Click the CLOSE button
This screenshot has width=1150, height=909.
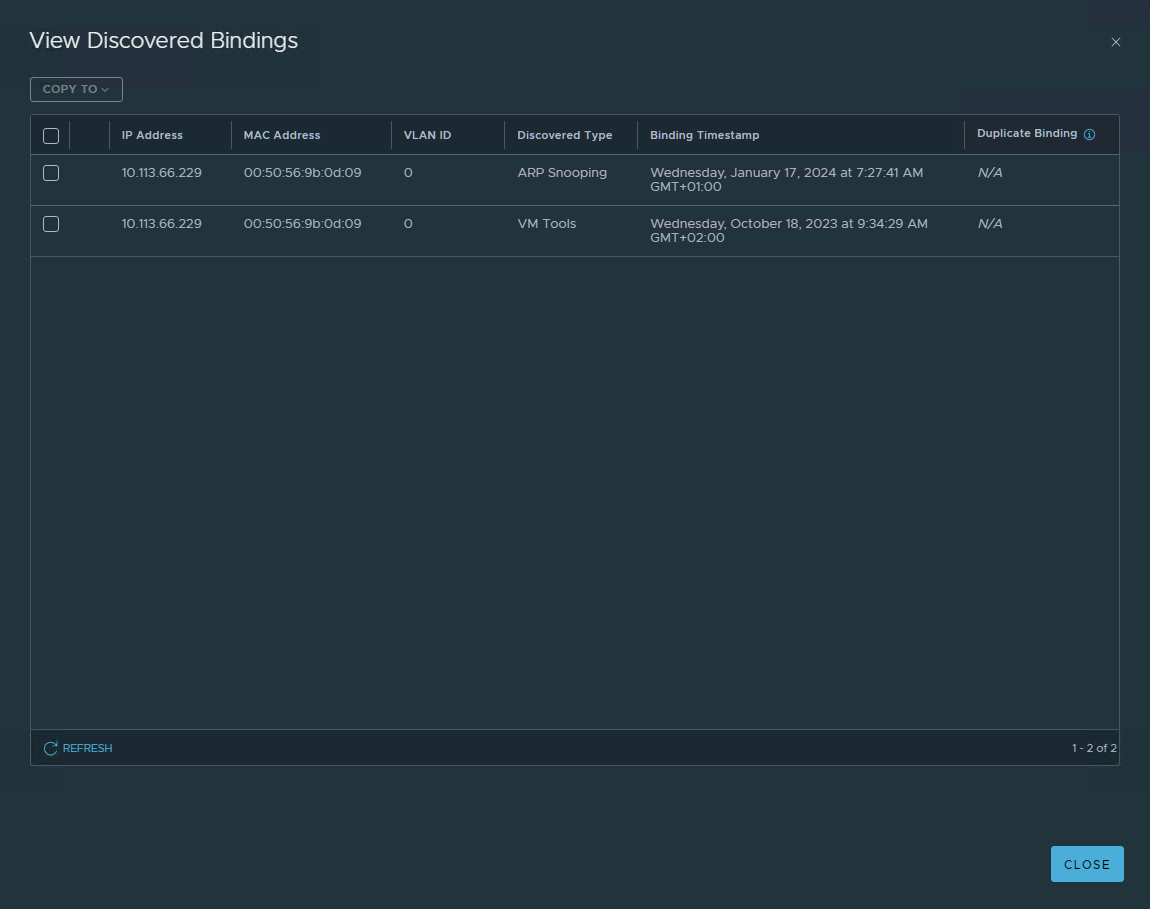pyautogui.click(x=1087, y=864)
